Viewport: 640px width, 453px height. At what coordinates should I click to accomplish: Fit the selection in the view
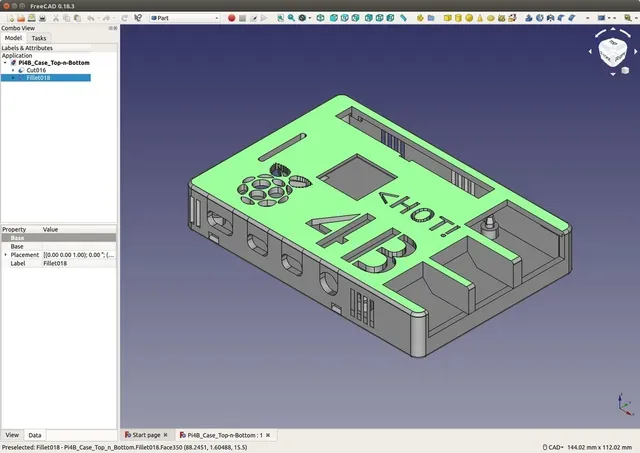pyautogui.click(x=291, y=18)
